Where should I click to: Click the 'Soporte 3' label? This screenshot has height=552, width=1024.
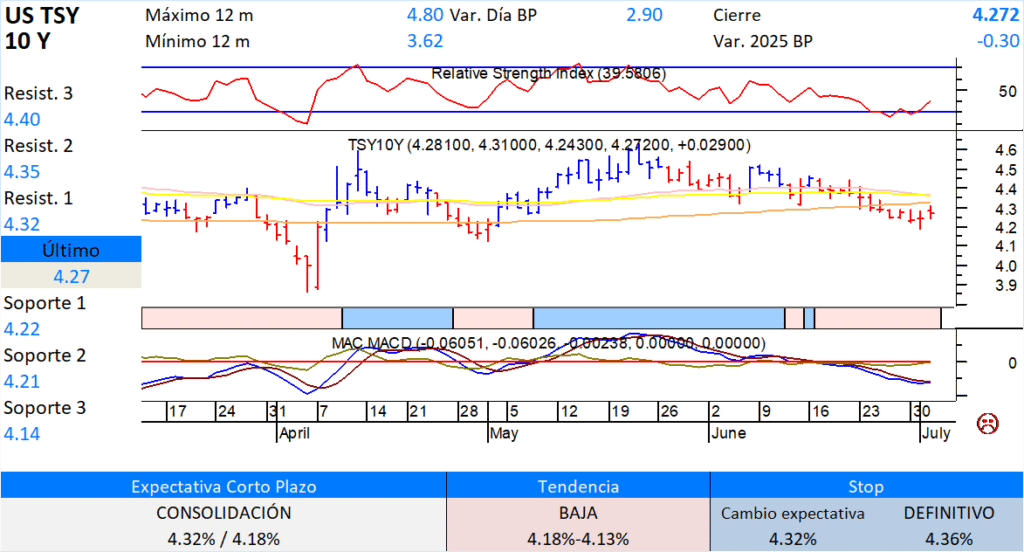click(44, 407)
